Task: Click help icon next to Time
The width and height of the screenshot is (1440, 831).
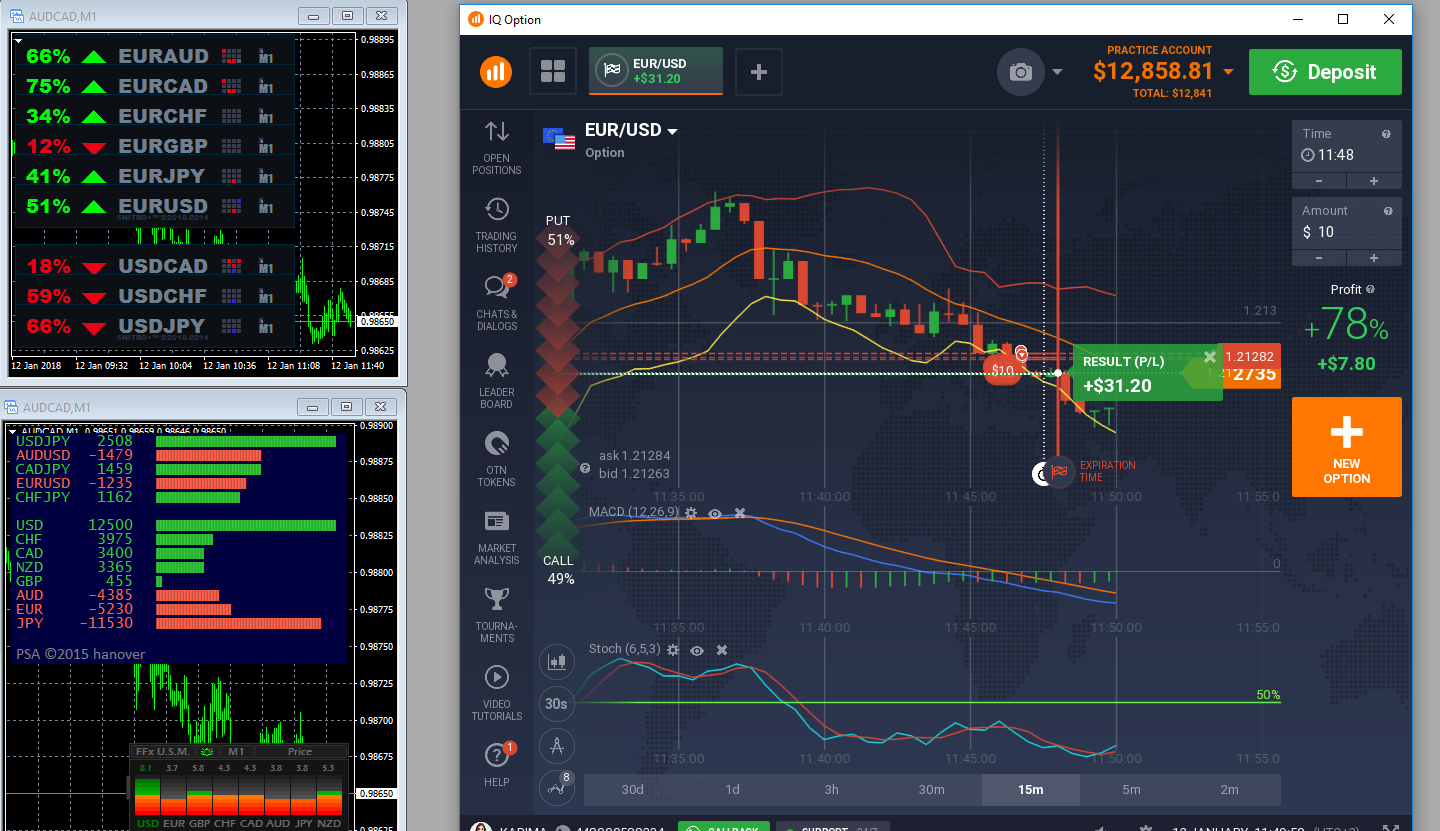Action: pyautogui.click(x=1386, y=134)
